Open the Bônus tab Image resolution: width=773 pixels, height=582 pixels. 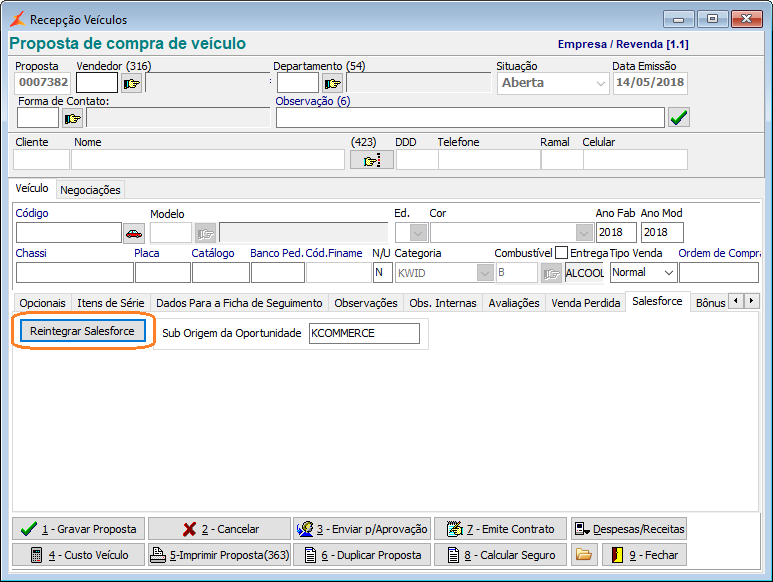[x=710, y=303]
